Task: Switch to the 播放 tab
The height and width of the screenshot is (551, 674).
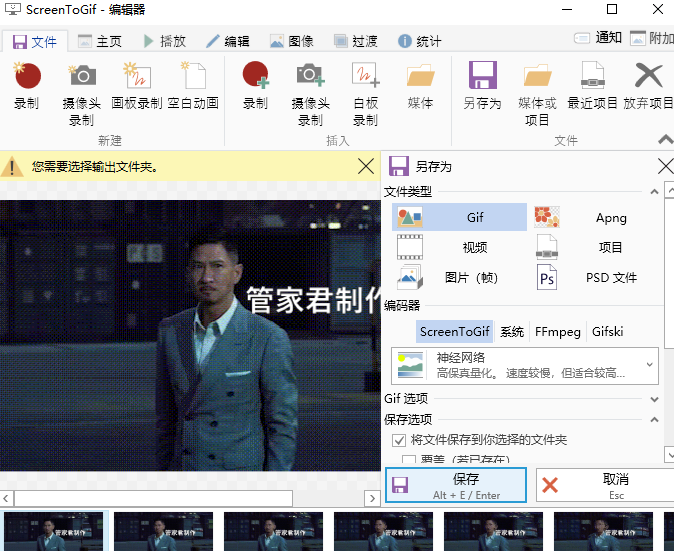Action: pyautogui.click(x=164, y=41)
